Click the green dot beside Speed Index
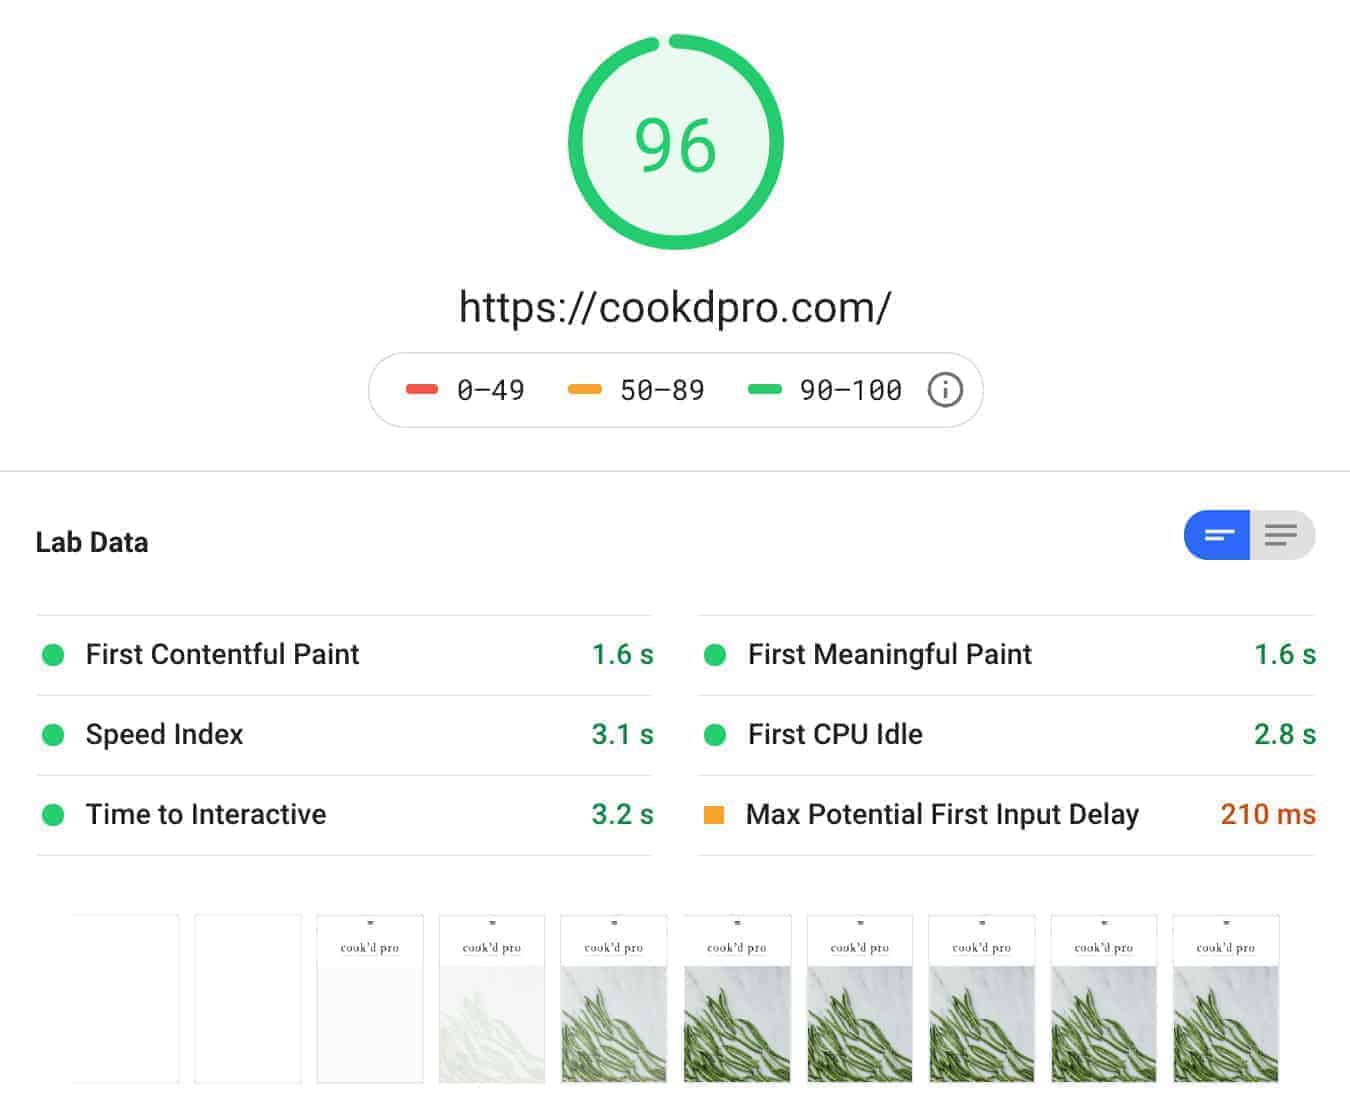This screenshot has height=1104, width=1350. [x=53, y=735]
